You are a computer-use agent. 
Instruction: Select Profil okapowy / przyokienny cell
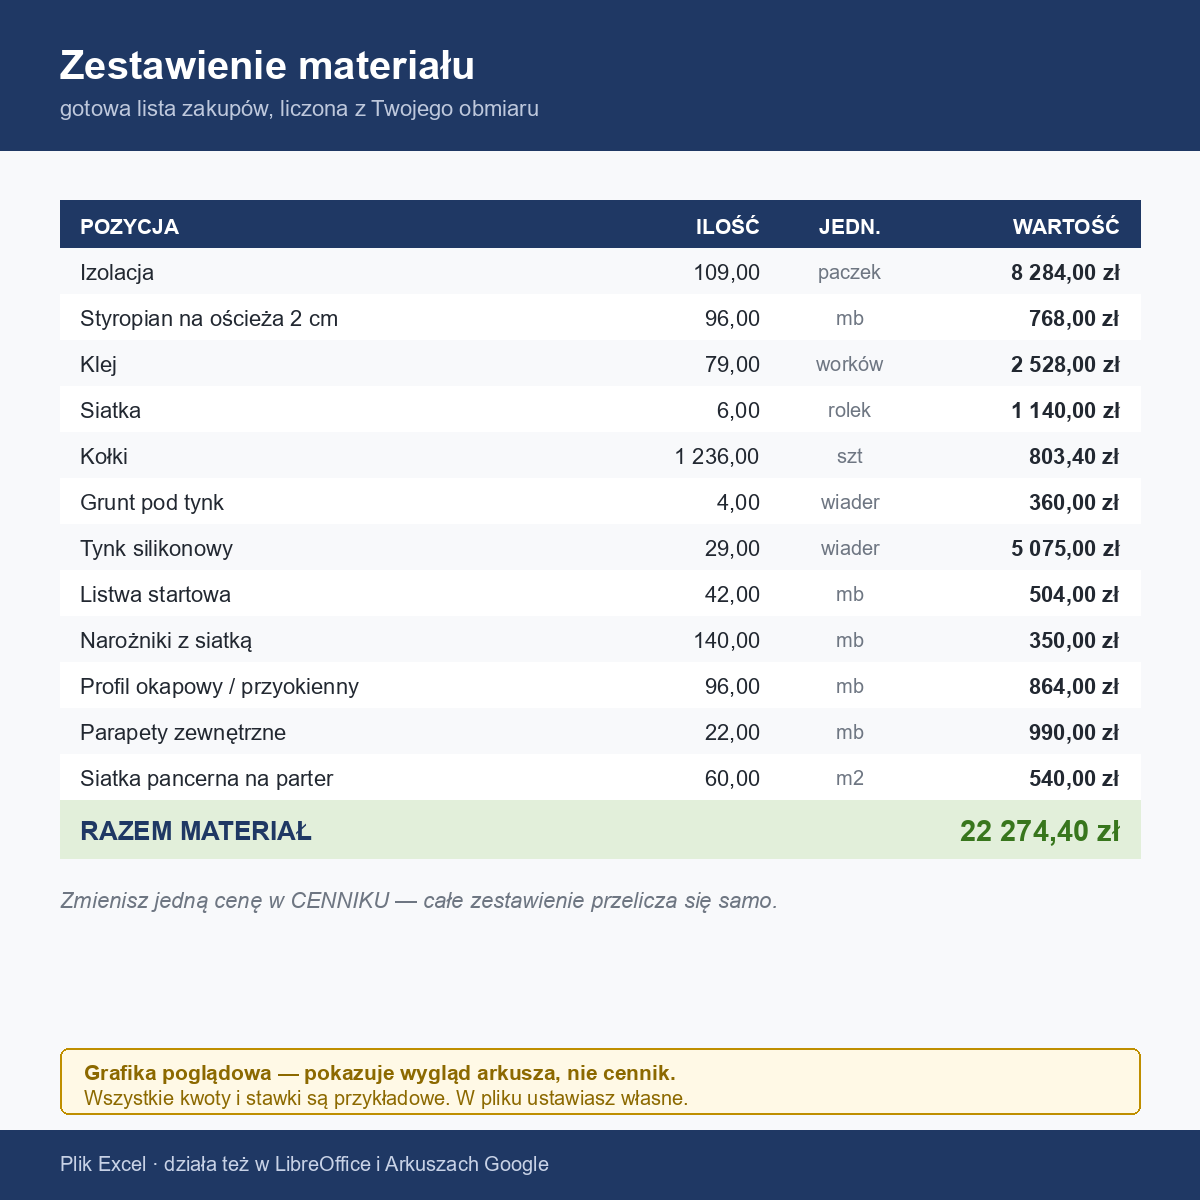(x=219, y=686)
